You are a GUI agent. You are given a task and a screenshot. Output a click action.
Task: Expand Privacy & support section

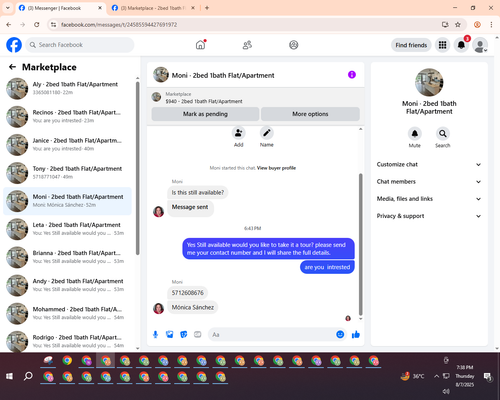pos(429,216)
